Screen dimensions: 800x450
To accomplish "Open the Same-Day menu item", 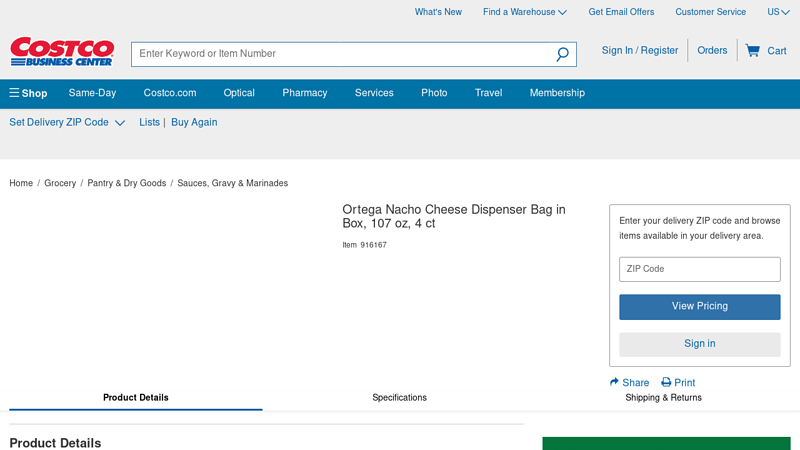I will pos(92,93).
